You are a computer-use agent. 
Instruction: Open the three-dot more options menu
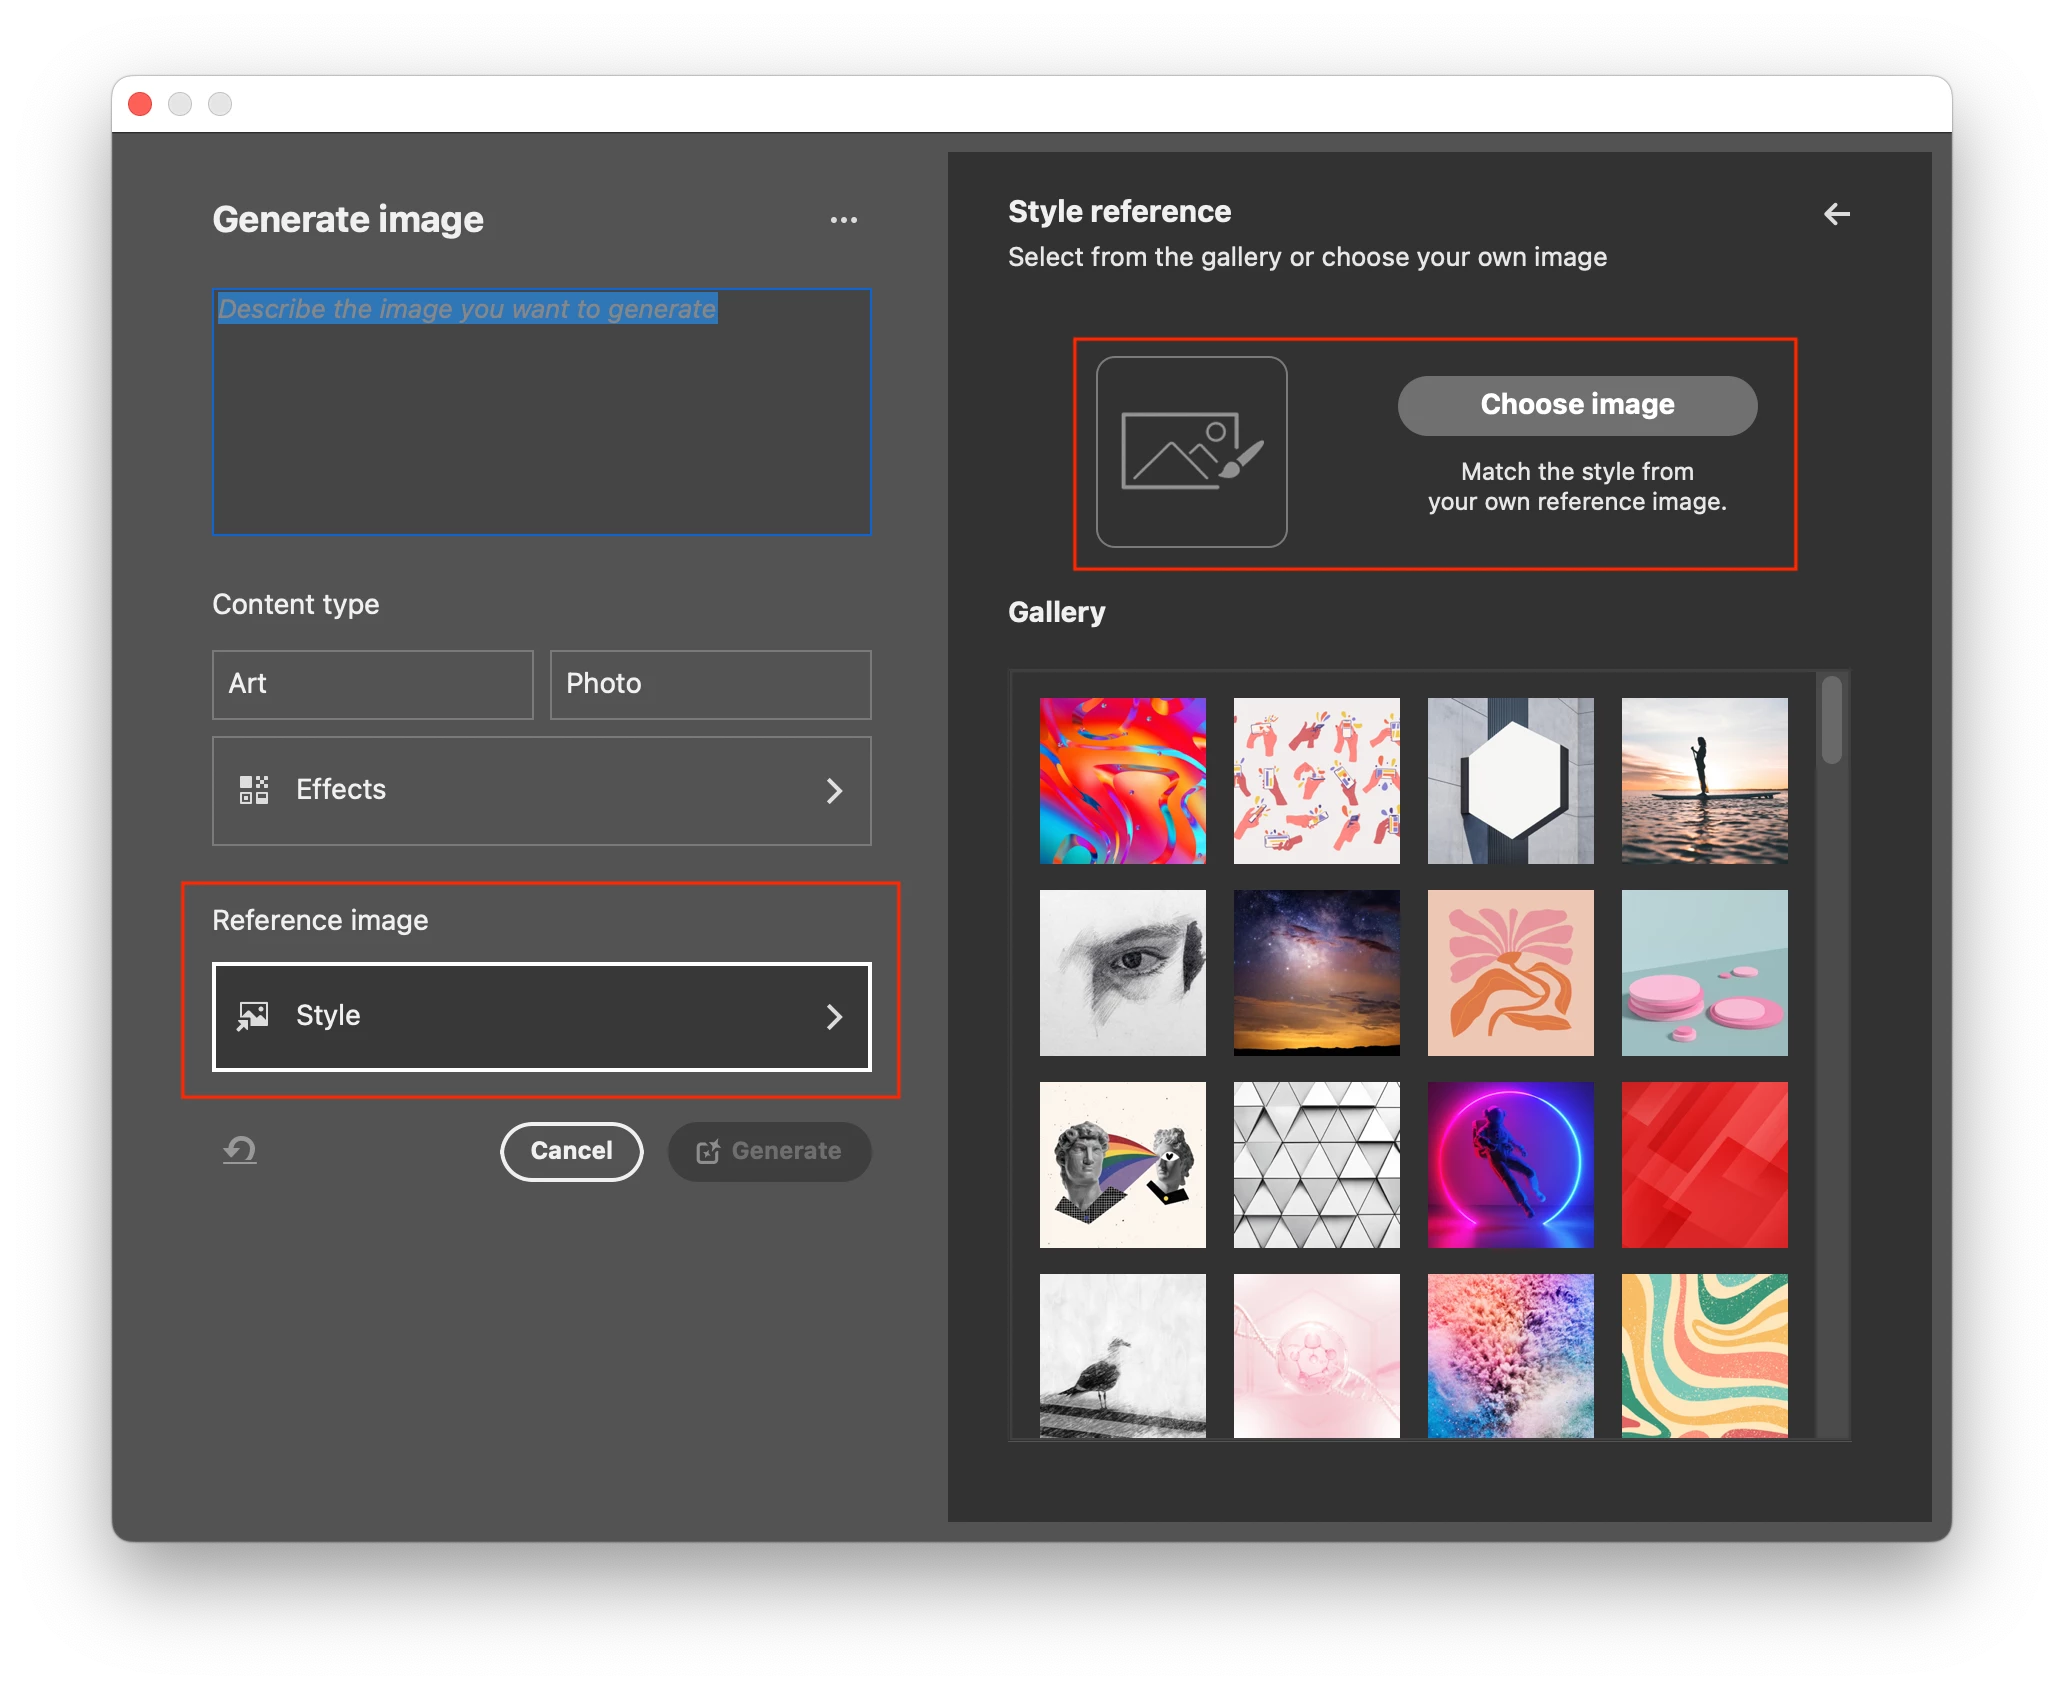click(x=843, y=220)
